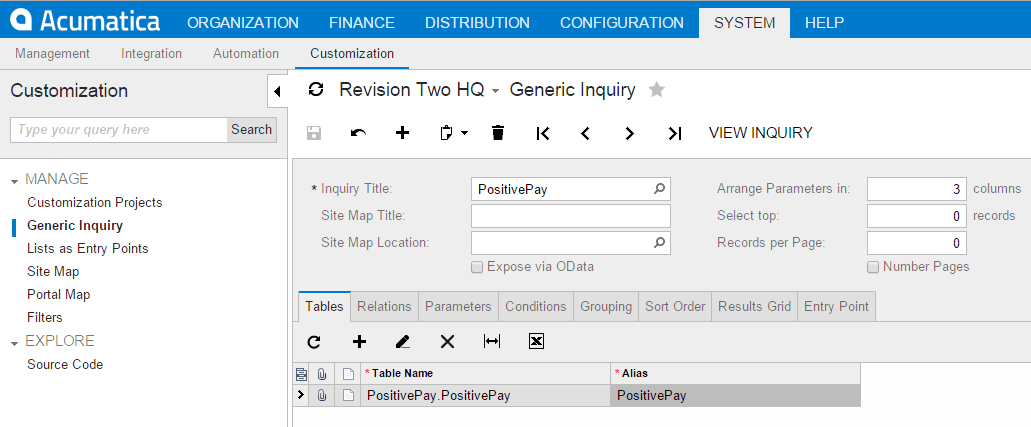
Task: Click the Export to Excel icon
Action: point(537,341)
